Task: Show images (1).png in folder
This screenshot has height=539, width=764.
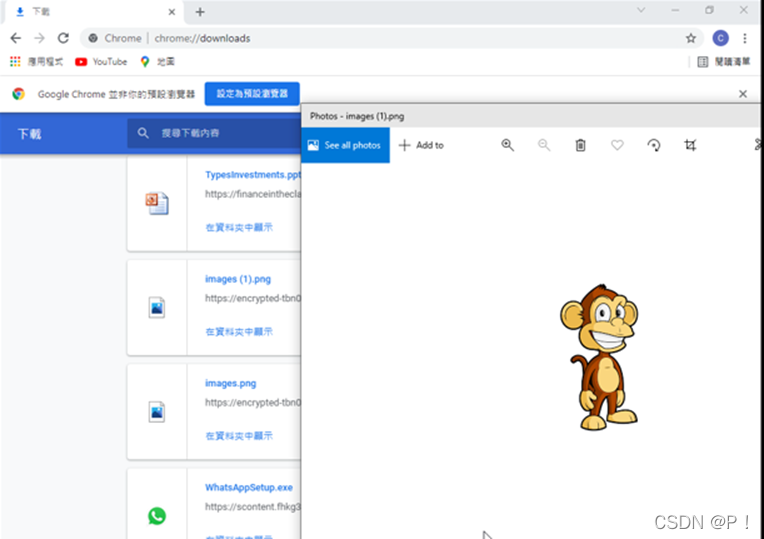Action: (239, 331)
